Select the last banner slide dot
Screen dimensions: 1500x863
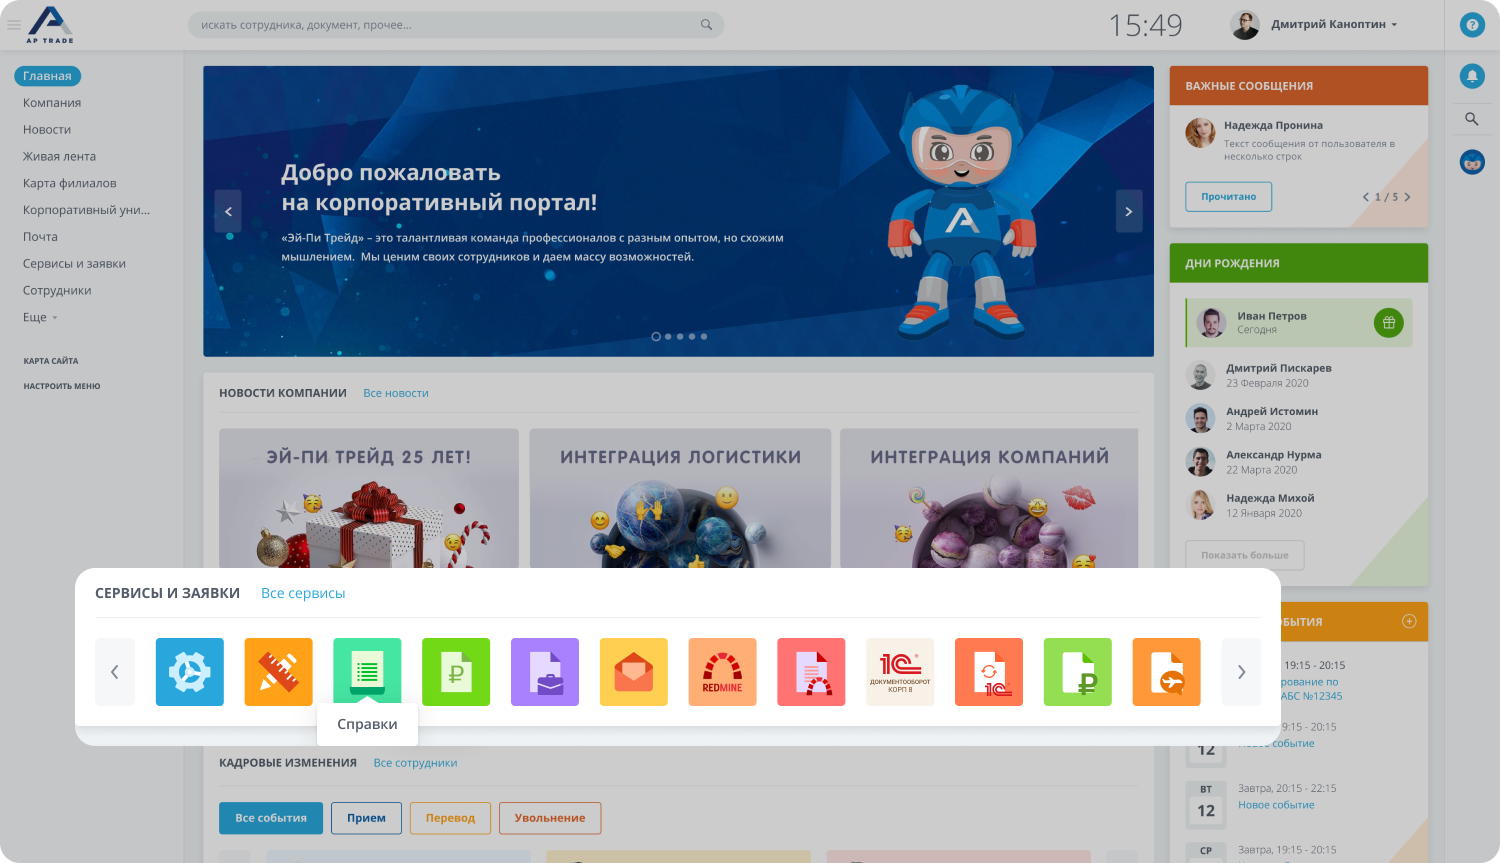click(x=704, y=337)
